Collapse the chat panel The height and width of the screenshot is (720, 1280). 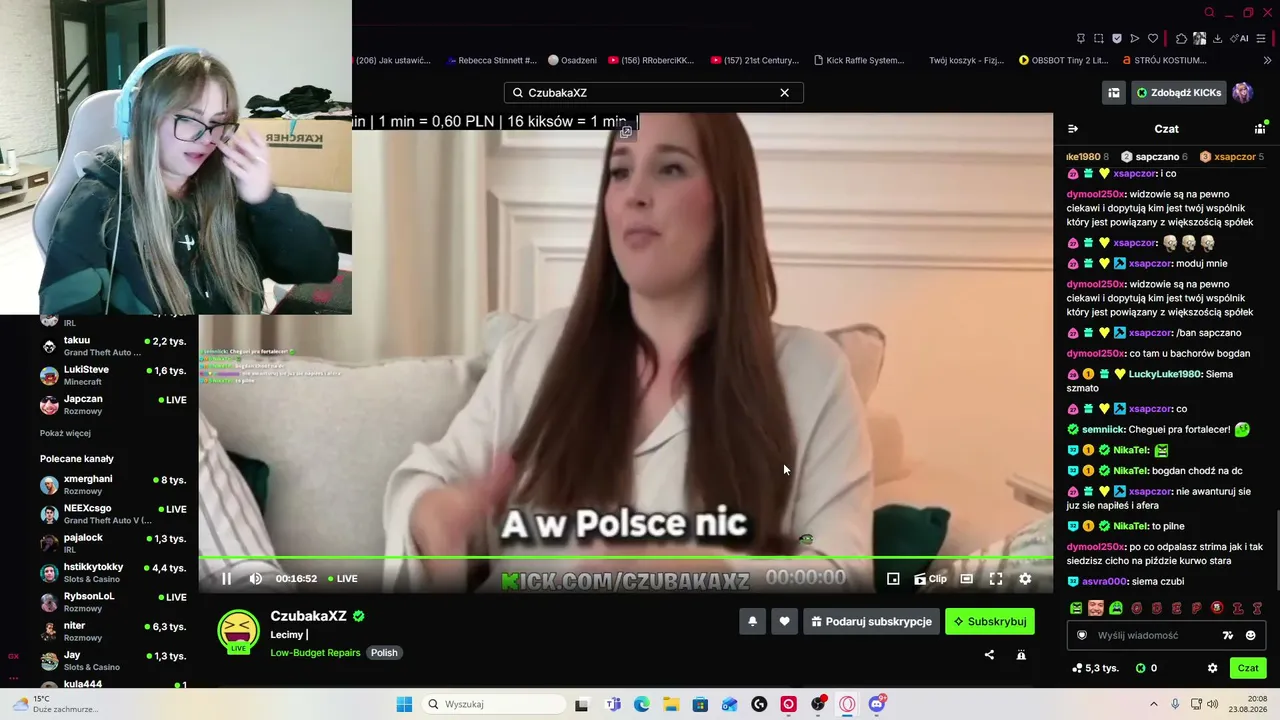point(1073,129)
